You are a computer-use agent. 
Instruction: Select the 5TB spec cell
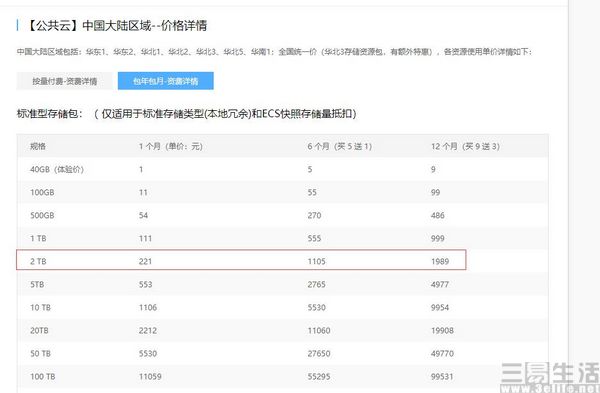pyautogui.click(x=37, y=284)
